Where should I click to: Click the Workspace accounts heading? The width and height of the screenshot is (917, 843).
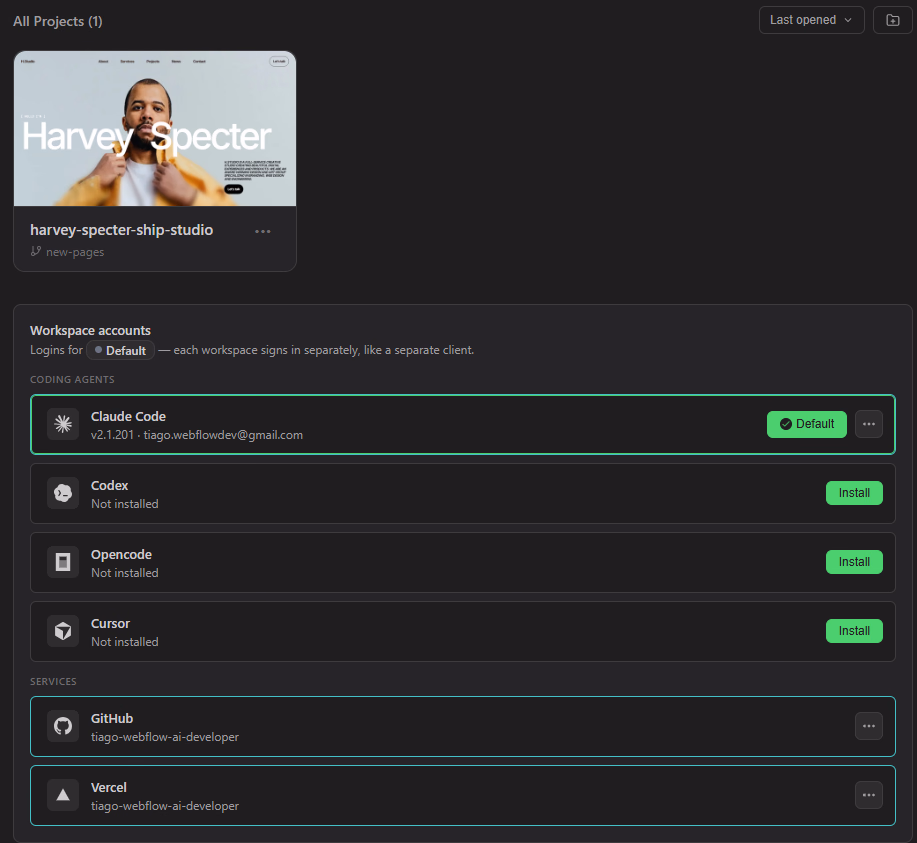point(90,331)
